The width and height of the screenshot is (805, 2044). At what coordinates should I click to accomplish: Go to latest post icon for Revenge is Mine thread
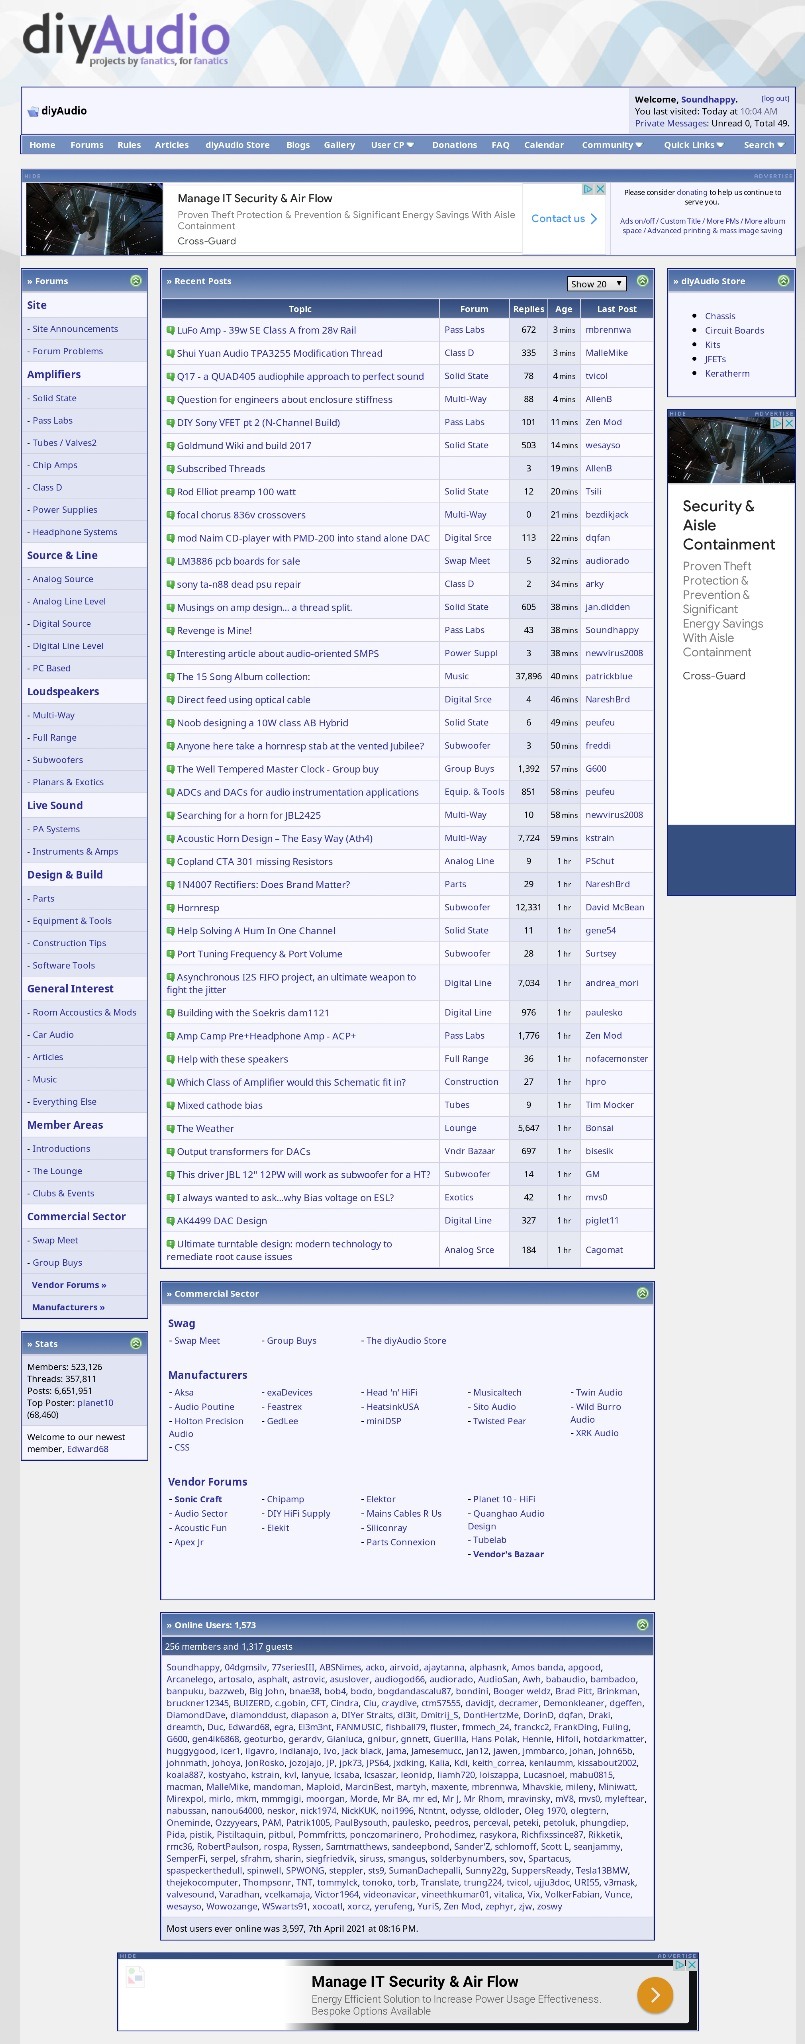[x=170, y=630]
